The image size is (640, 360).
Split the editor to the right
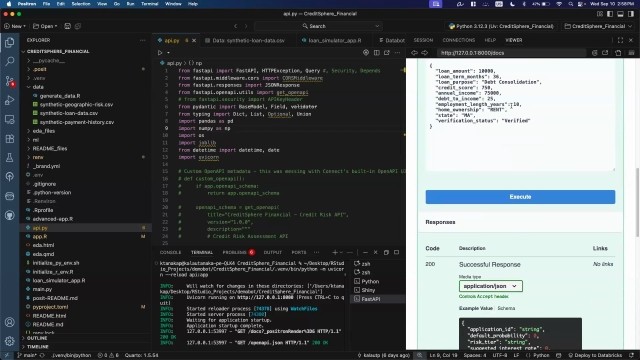[x=376, y=53]
